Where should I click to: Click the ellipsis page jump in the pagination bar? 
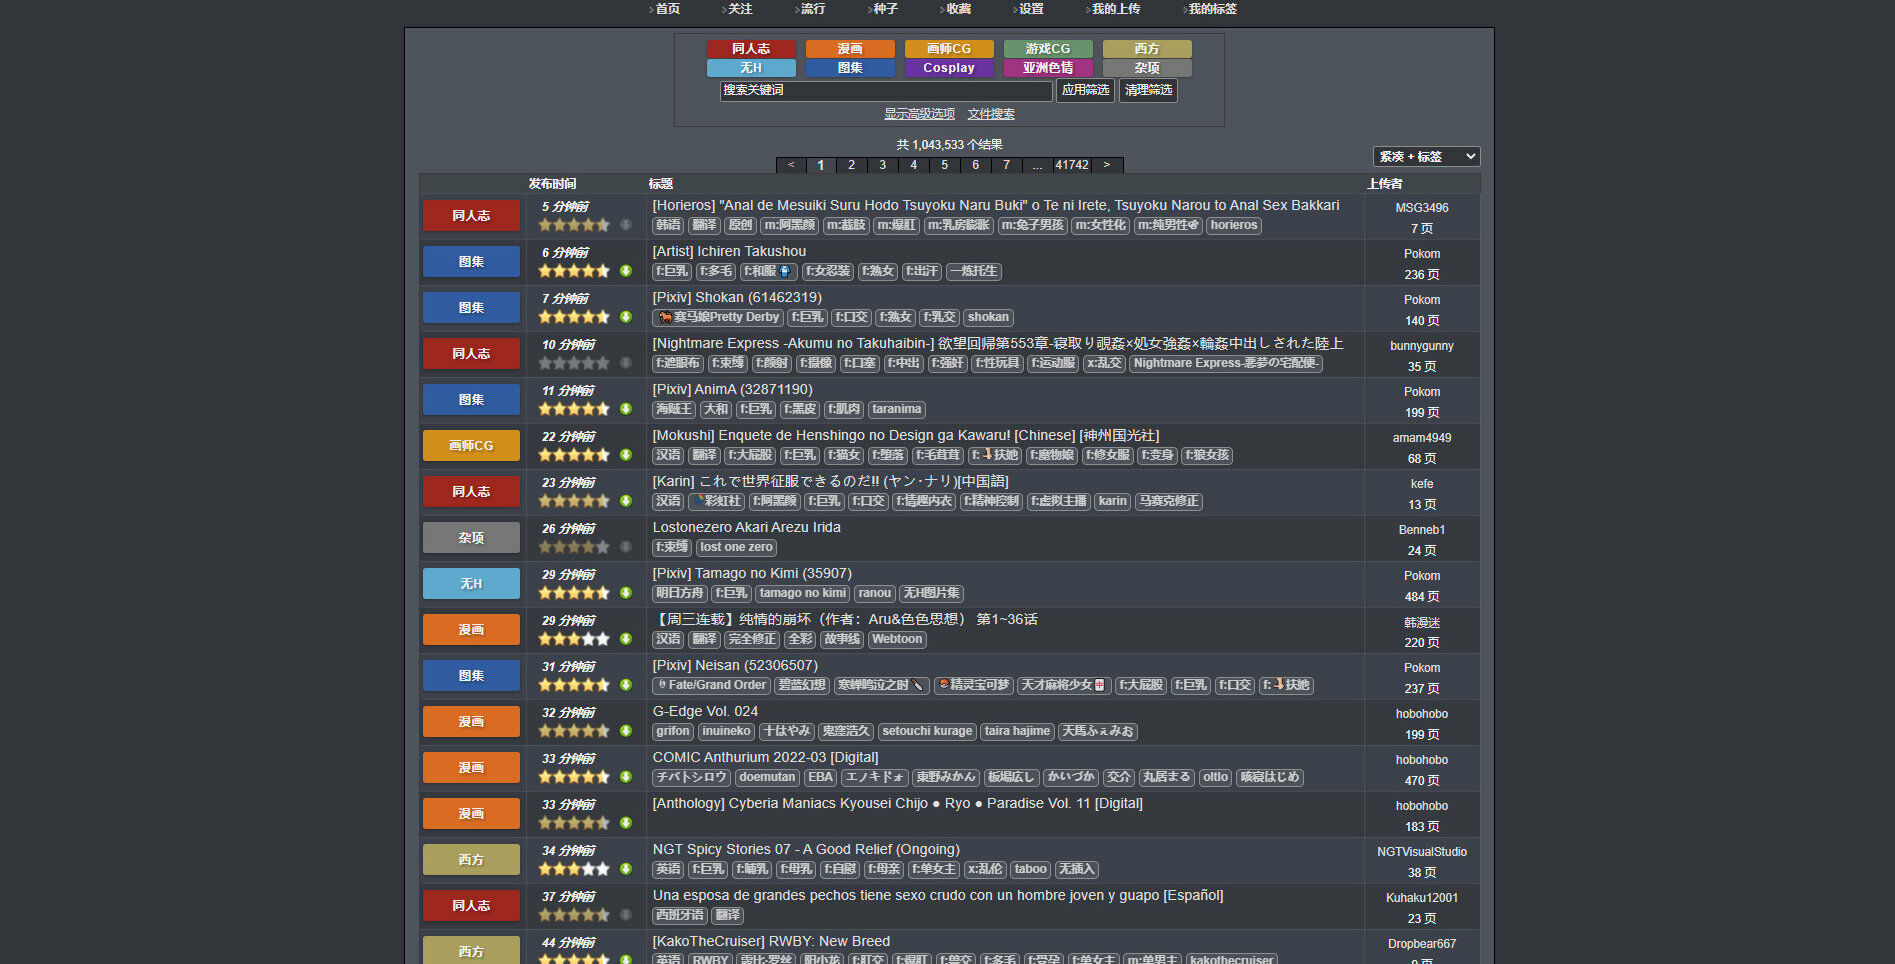click(1037, 165)
